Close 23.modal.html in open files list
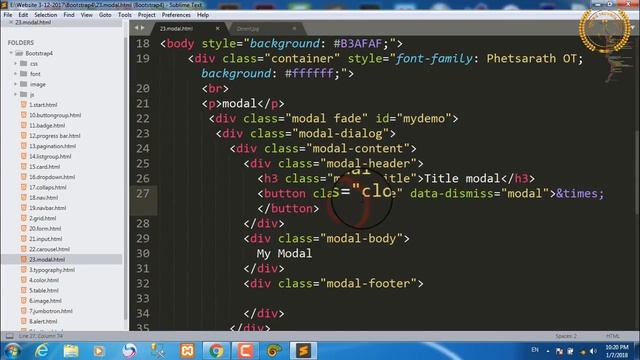The height and width of the screenshot is (360, 640). tap(11, 22)
